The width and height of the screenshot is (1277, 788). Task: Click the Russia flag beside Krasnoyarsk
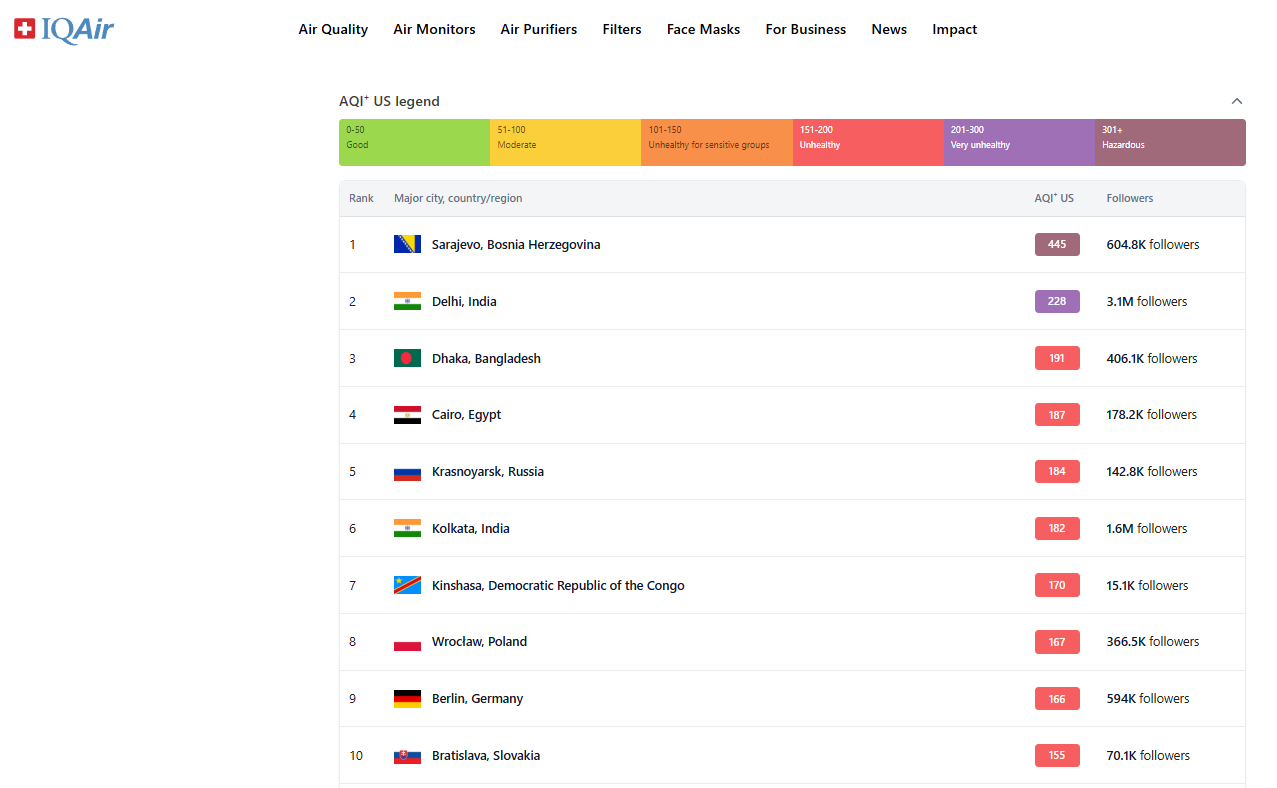(x=407, y=472)
